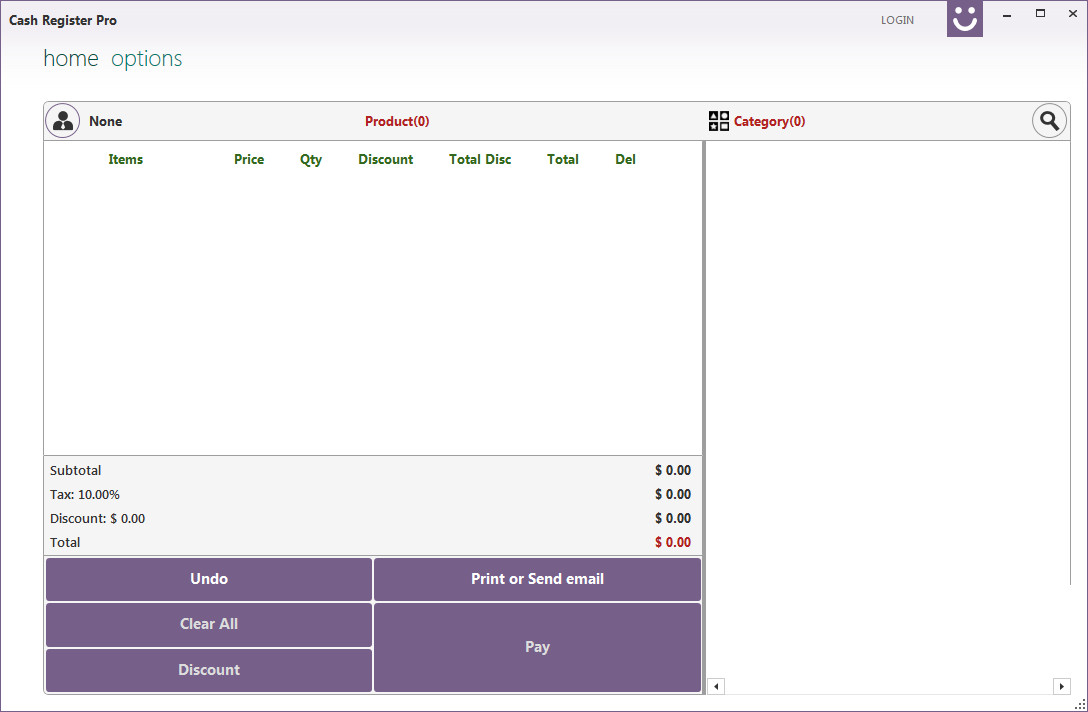Click the Undo button
The width and height of the screenshot is (1088, 712).
208,578
